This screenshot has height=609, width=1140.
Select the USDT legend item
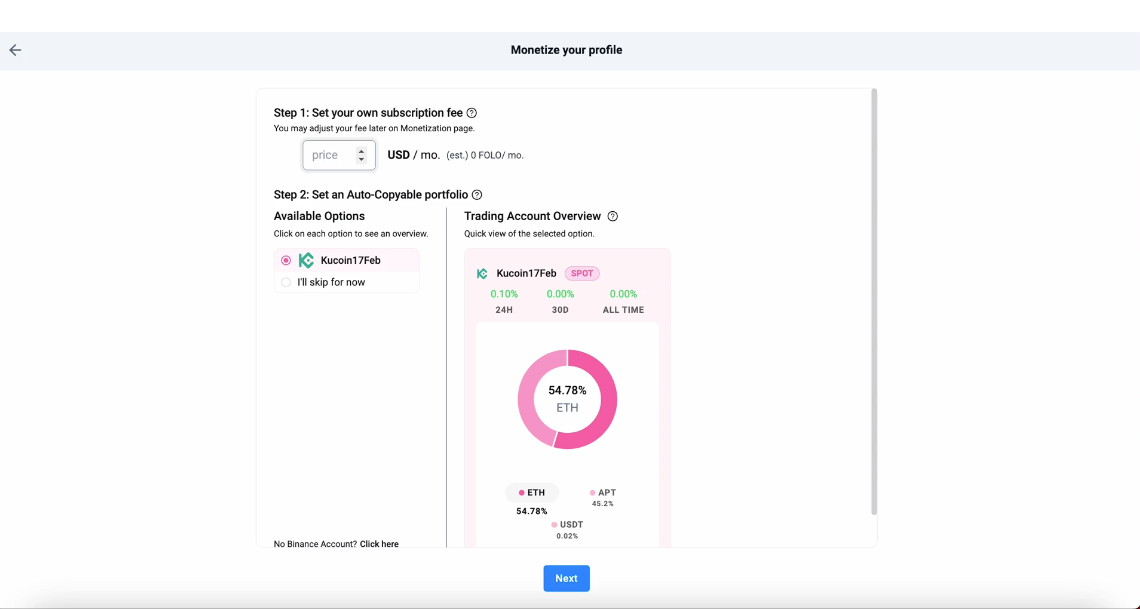(567, 529)
